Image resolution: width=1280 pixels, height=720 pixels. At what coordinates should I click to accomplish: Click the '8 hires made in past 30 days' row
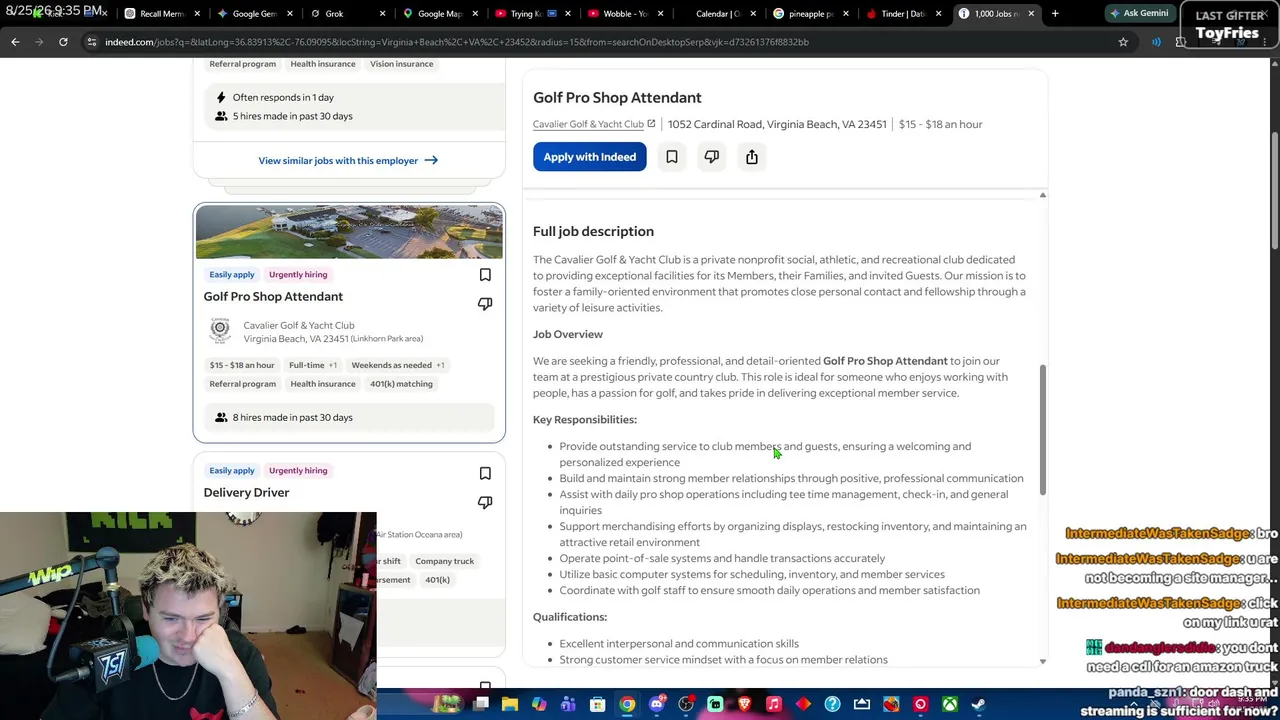click(x=349, y=417)
